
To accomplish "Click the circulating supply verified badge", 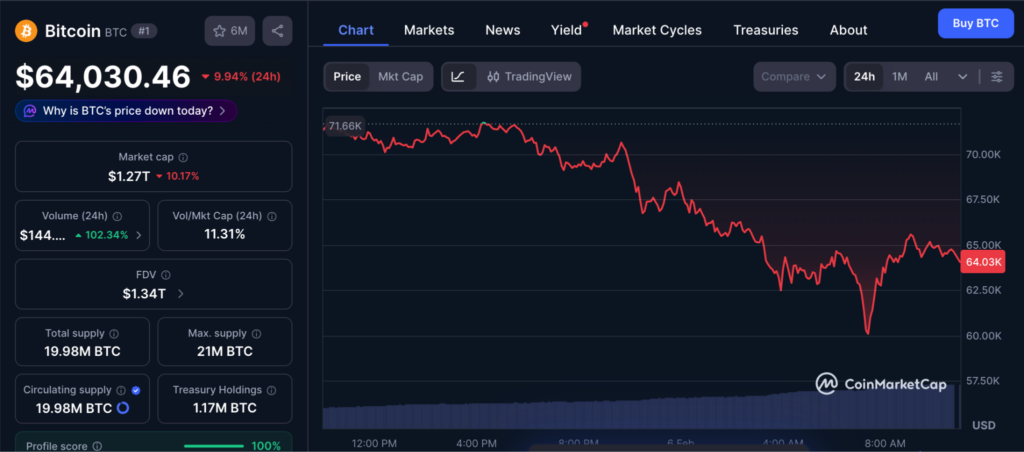I will coord(136,390).
